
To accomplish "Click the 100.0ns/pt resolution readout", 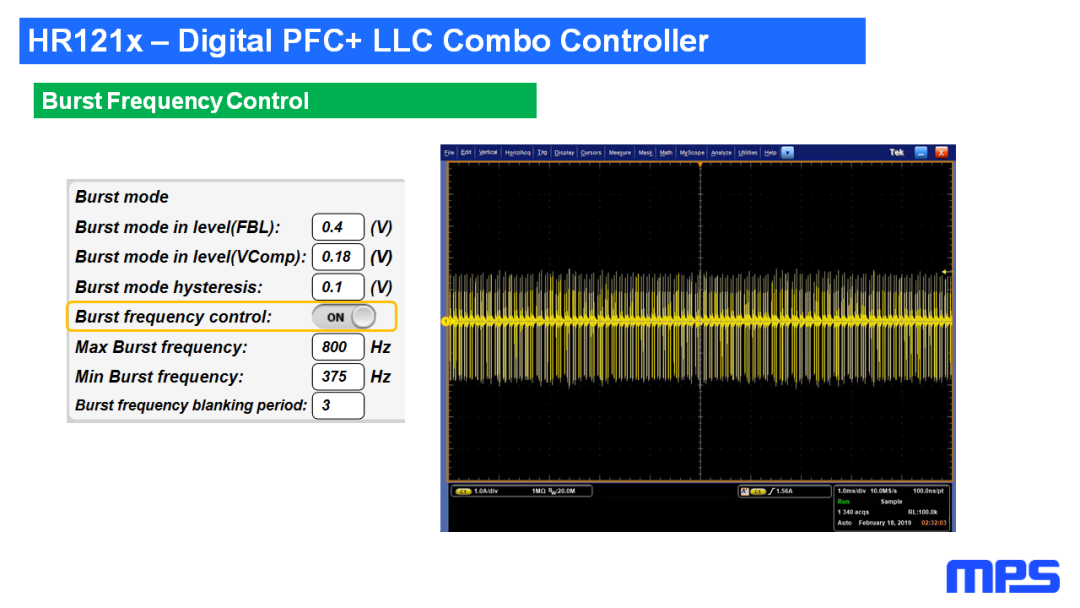I will click(928, 491).
